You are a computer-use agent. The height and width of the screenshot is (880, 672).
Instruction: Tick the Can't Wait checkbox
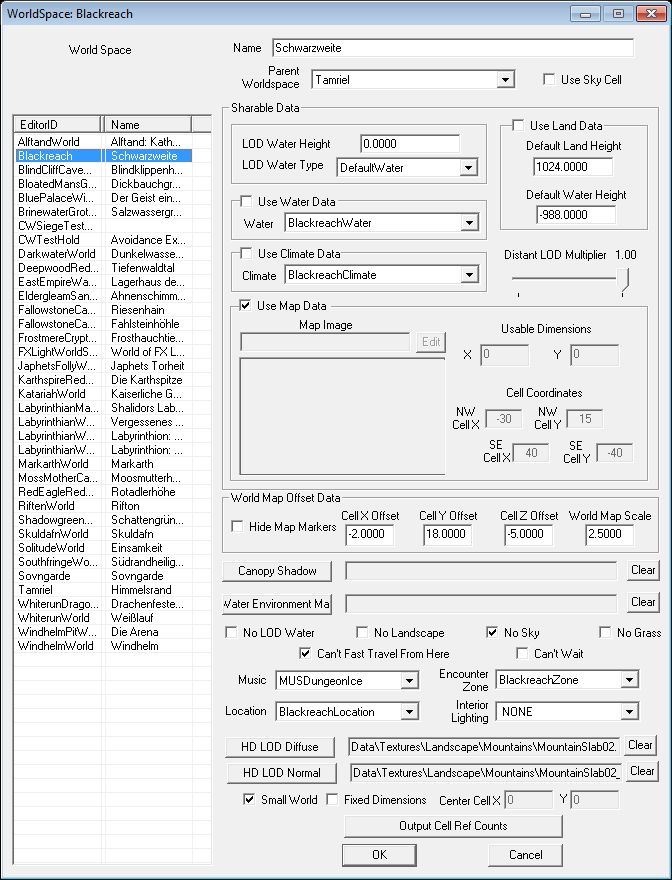pos(522,653)
